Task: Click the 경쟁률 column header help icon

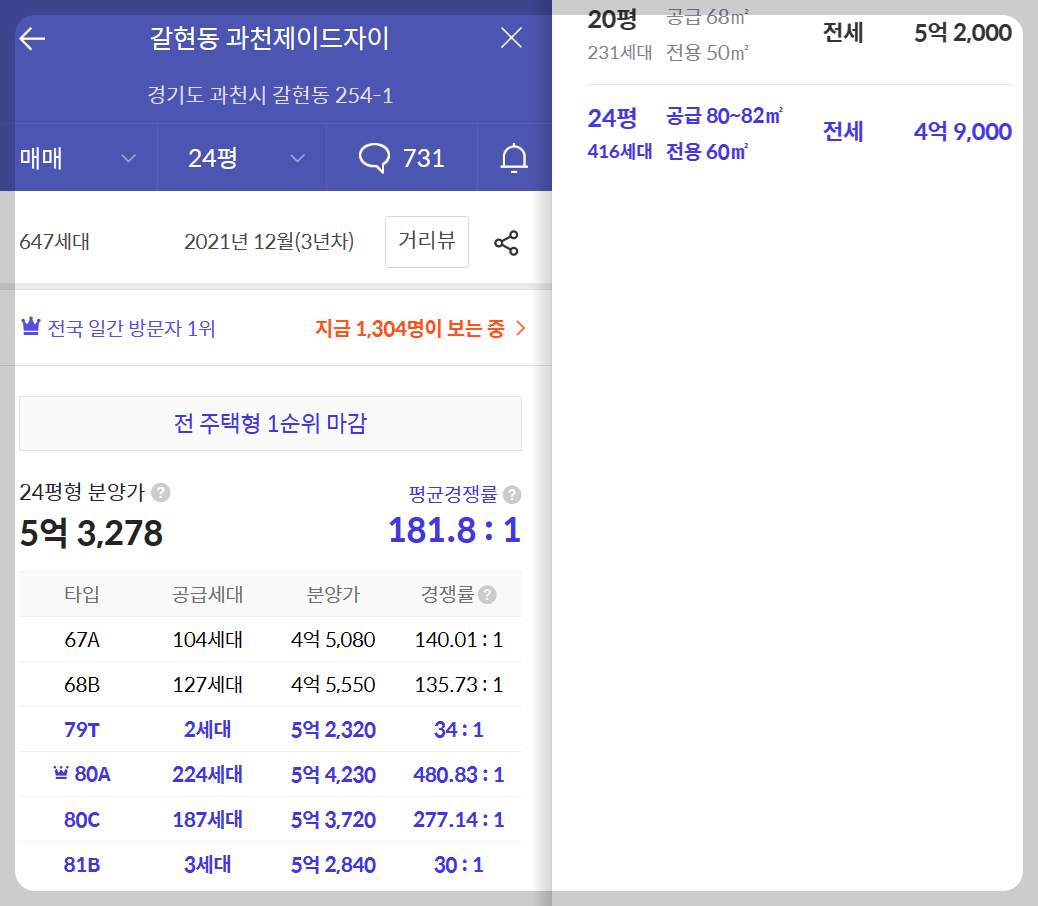Action: 487,594
